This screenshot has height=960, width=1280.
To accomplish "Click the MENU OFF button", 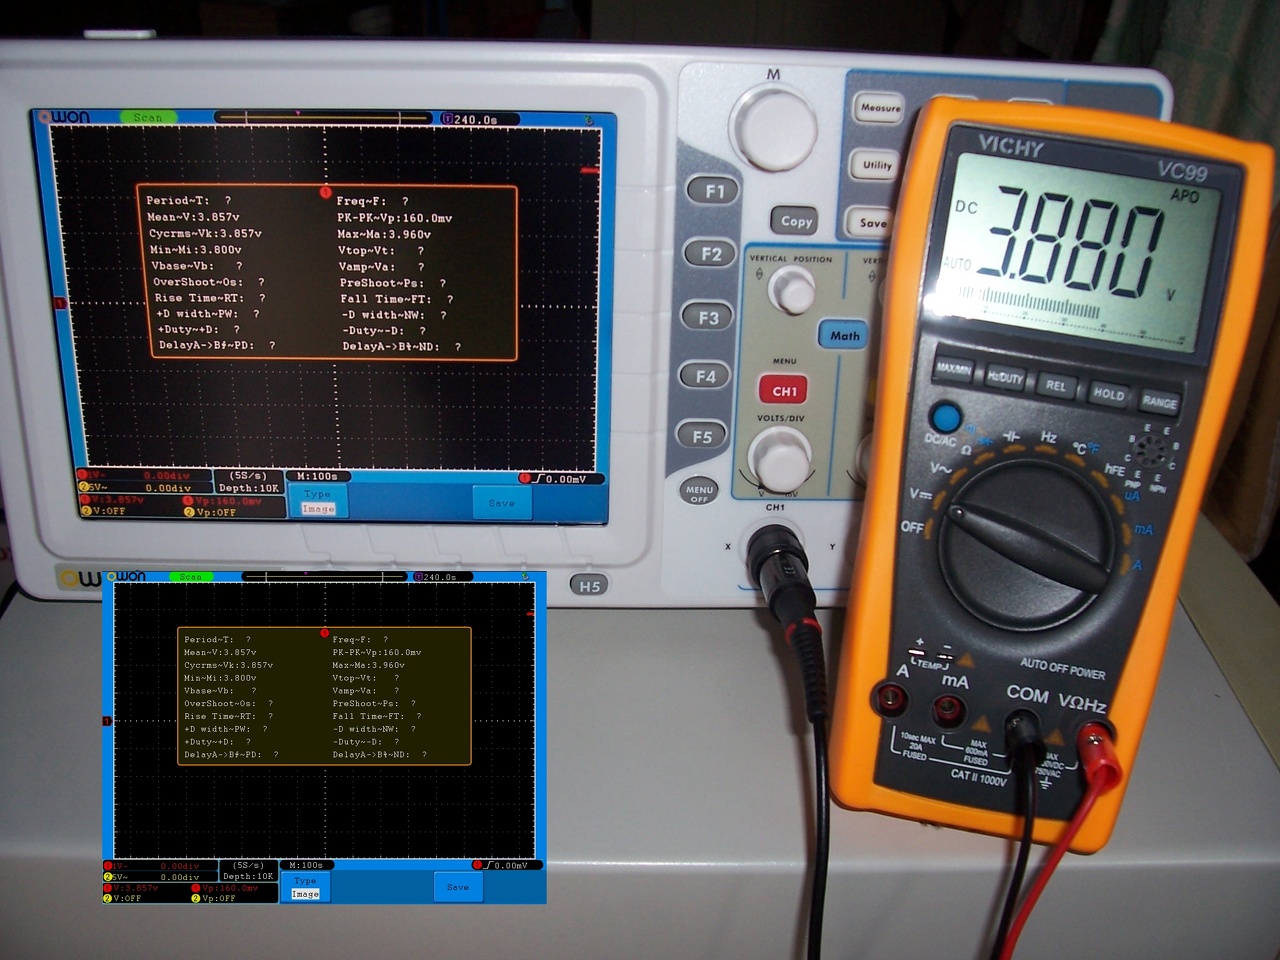I will [x=699, y=493].
